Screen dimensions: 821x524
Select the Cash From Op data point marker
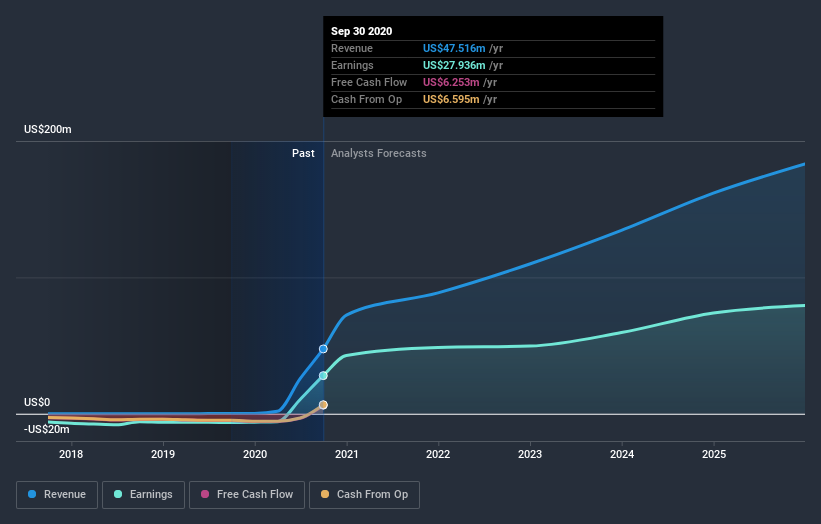click(323, 405)
